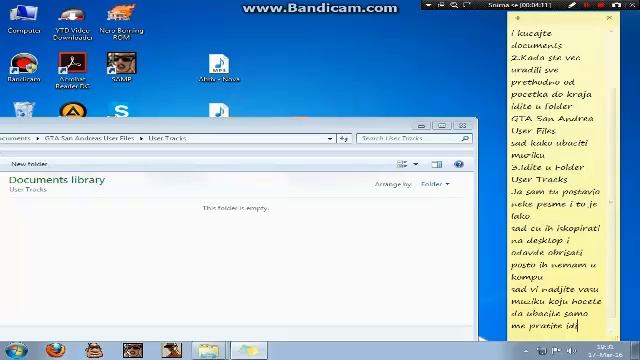Open the Action Center flag icon

[556, 351]
